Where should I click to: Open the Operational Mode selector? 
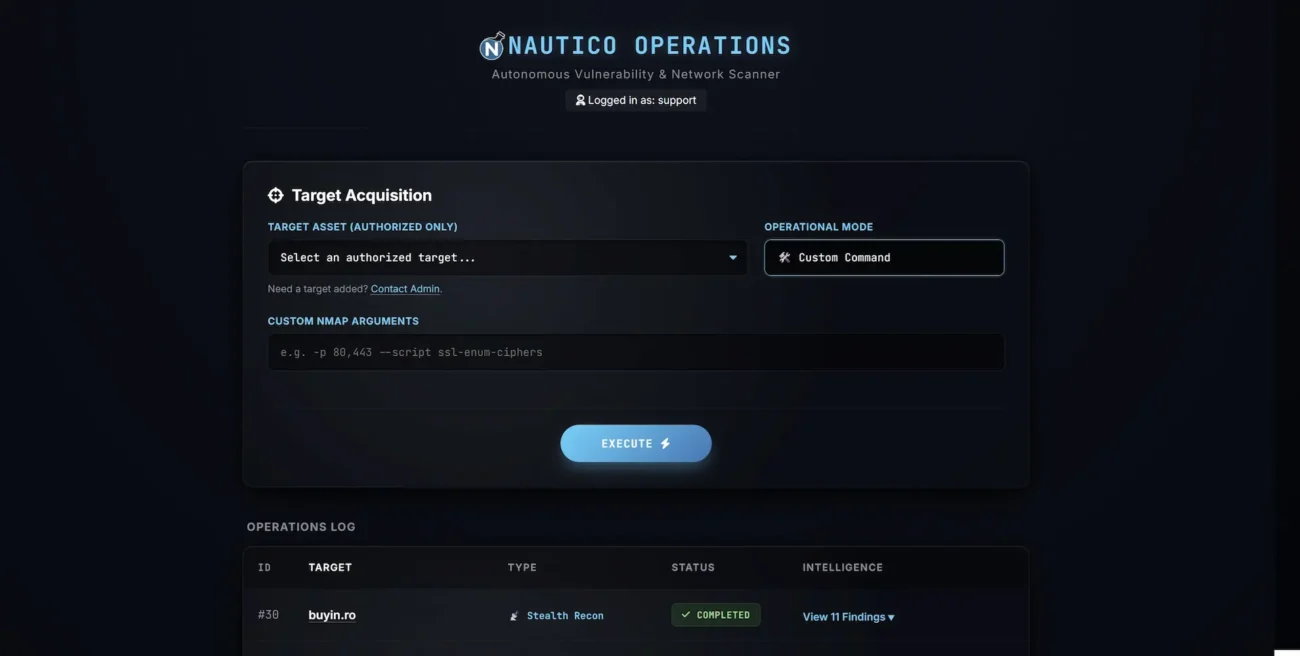coord(883,257)
